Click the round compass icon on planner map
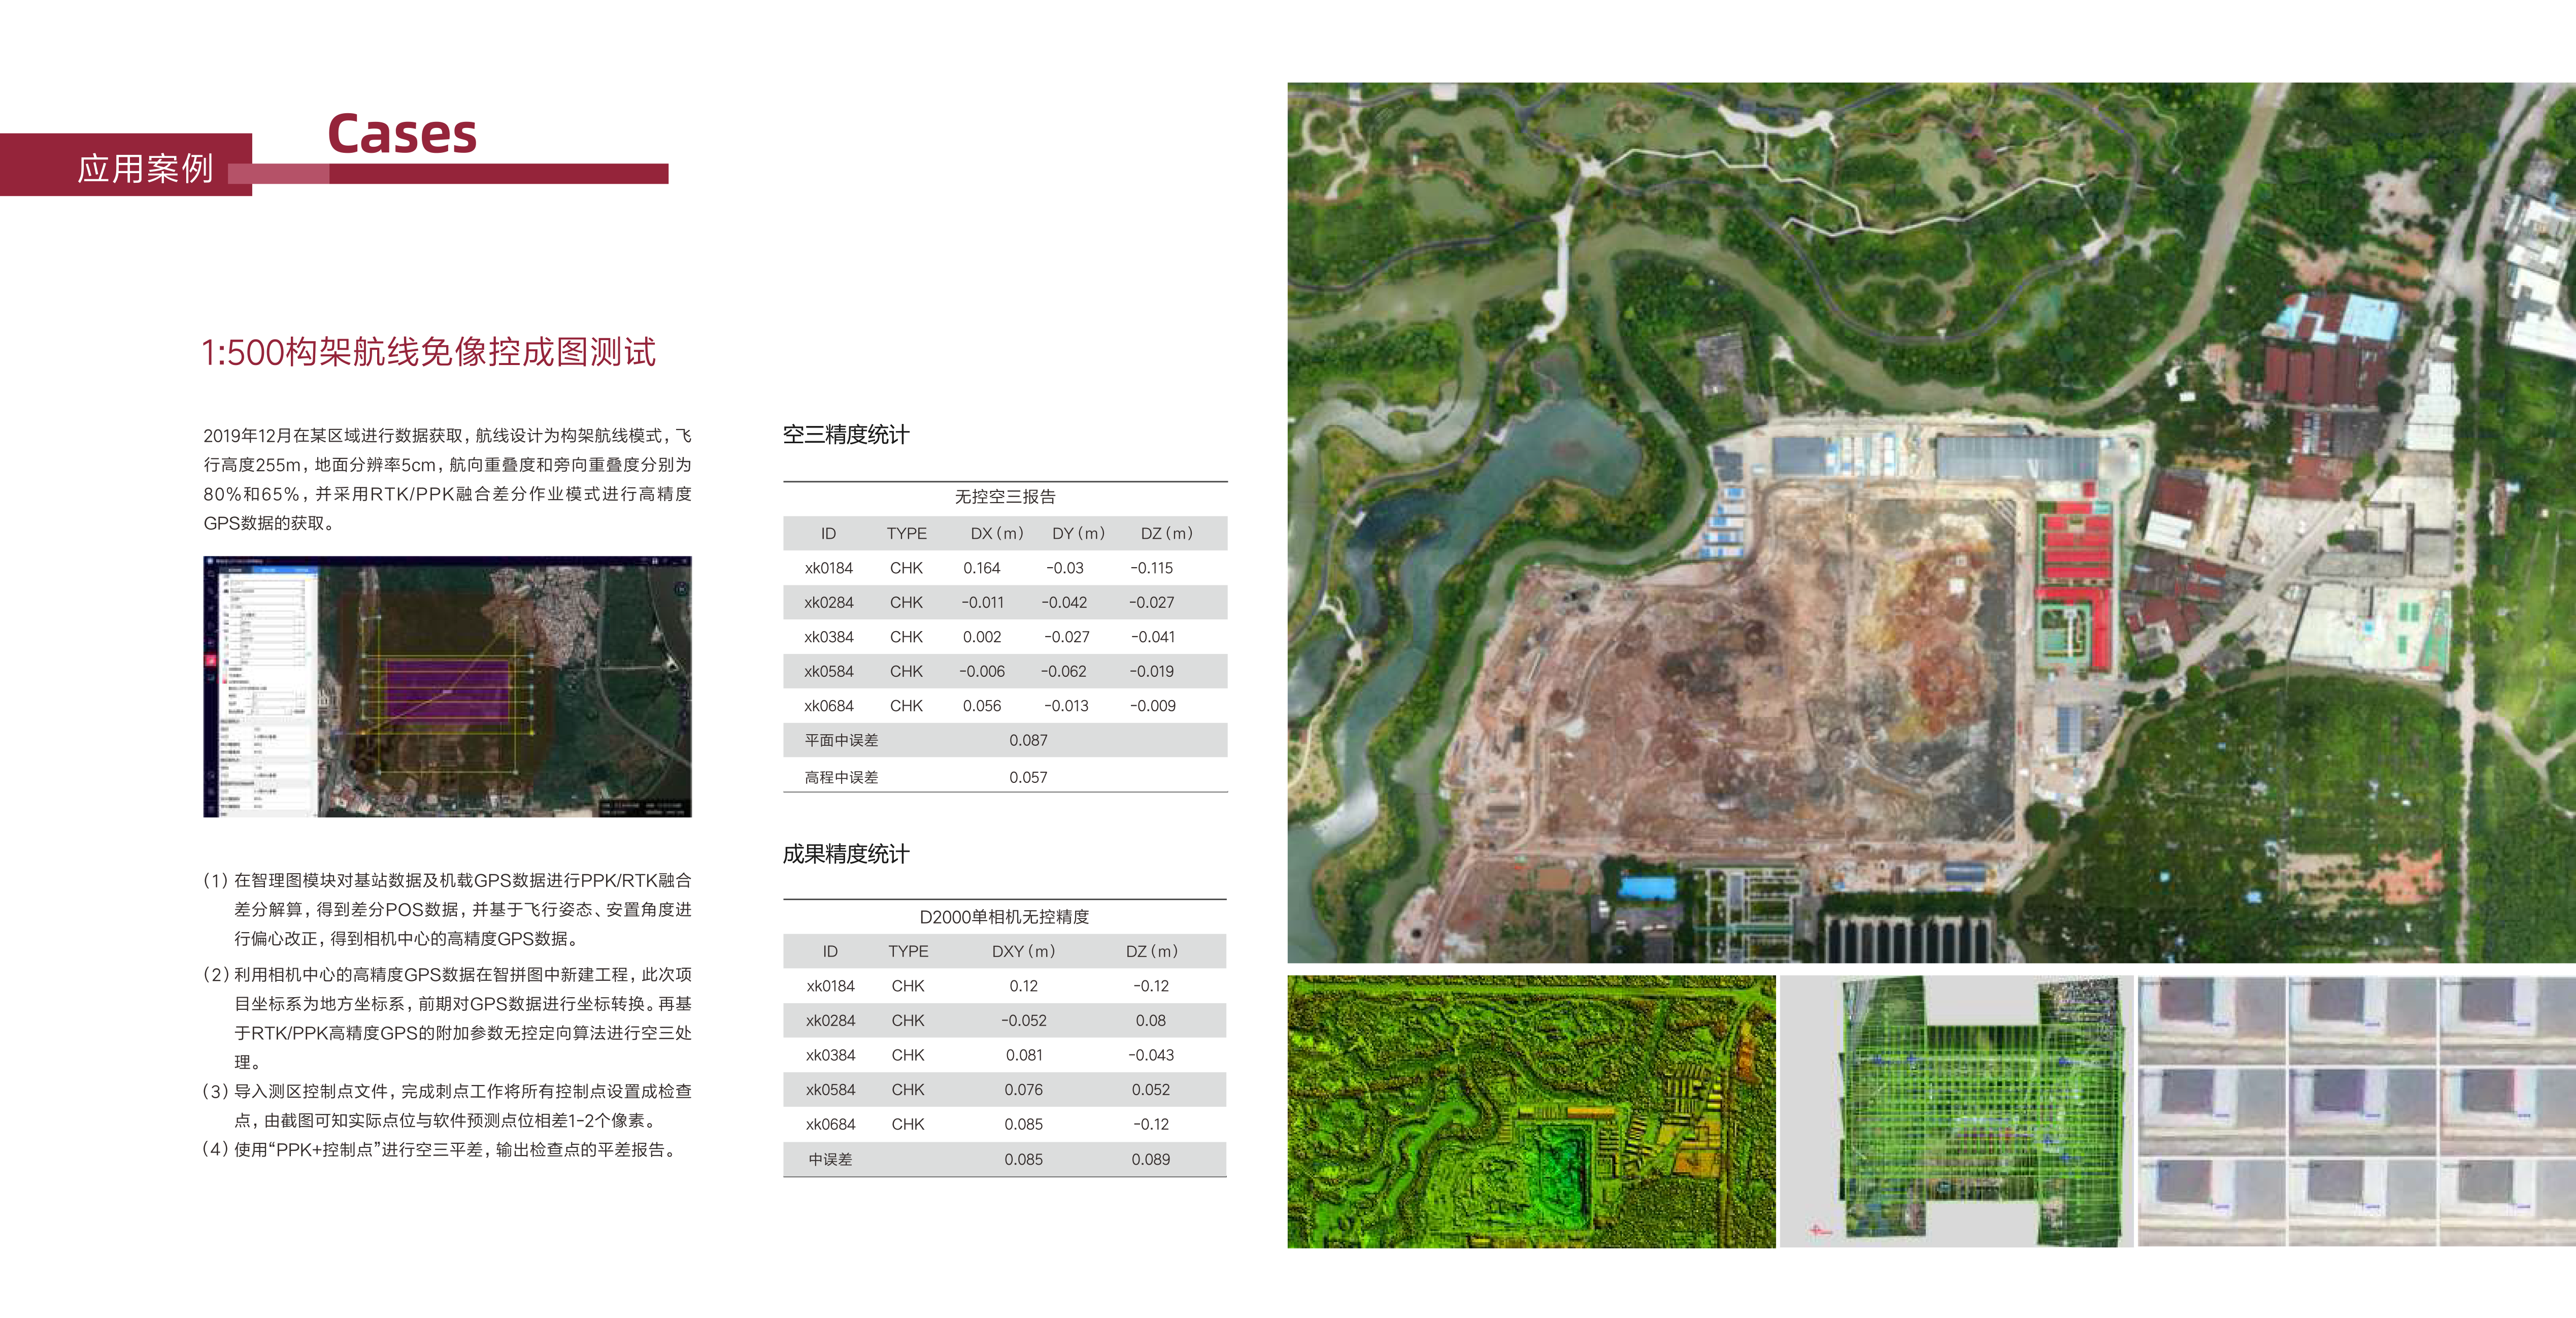Viewport: 2576px width, 1318px height. point(680,590)
